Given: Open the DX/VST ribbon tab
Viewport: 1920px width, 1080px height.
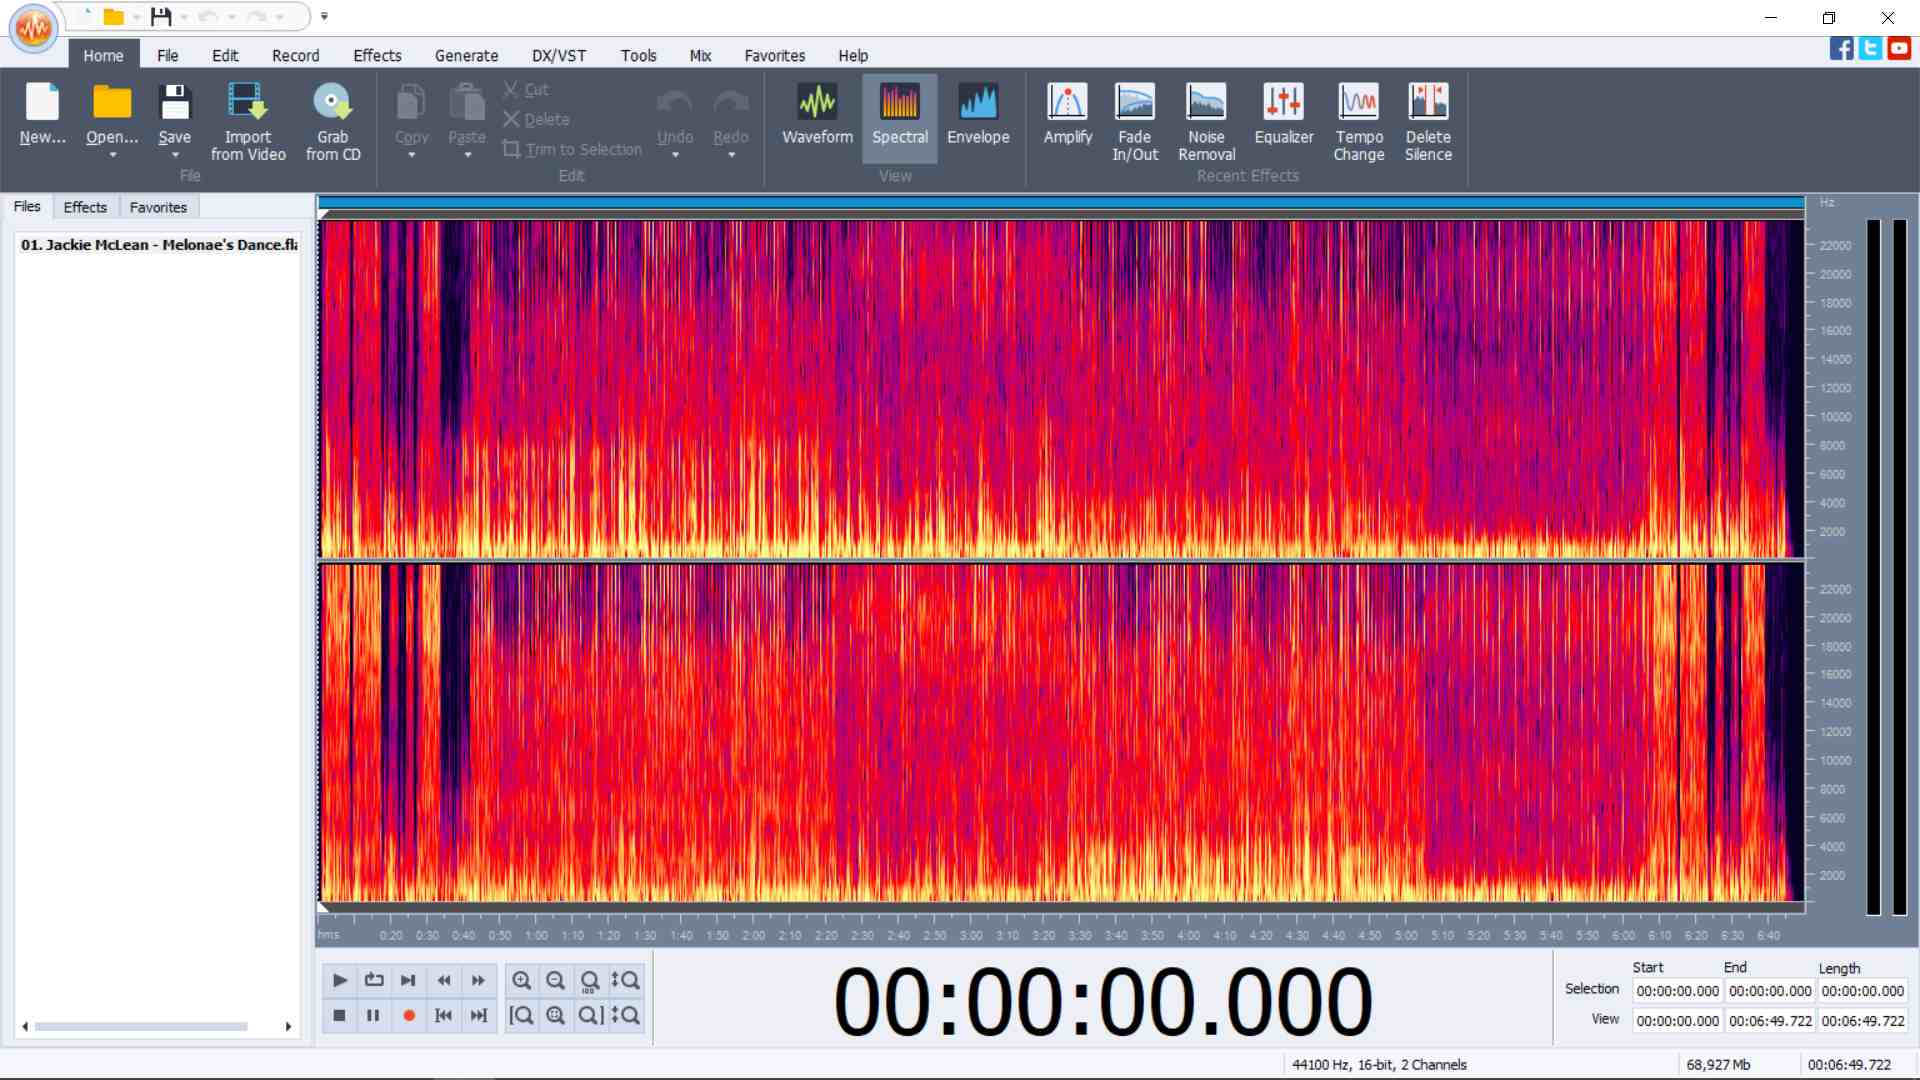Looking at the screenshot, I should (x=559, y=56).
